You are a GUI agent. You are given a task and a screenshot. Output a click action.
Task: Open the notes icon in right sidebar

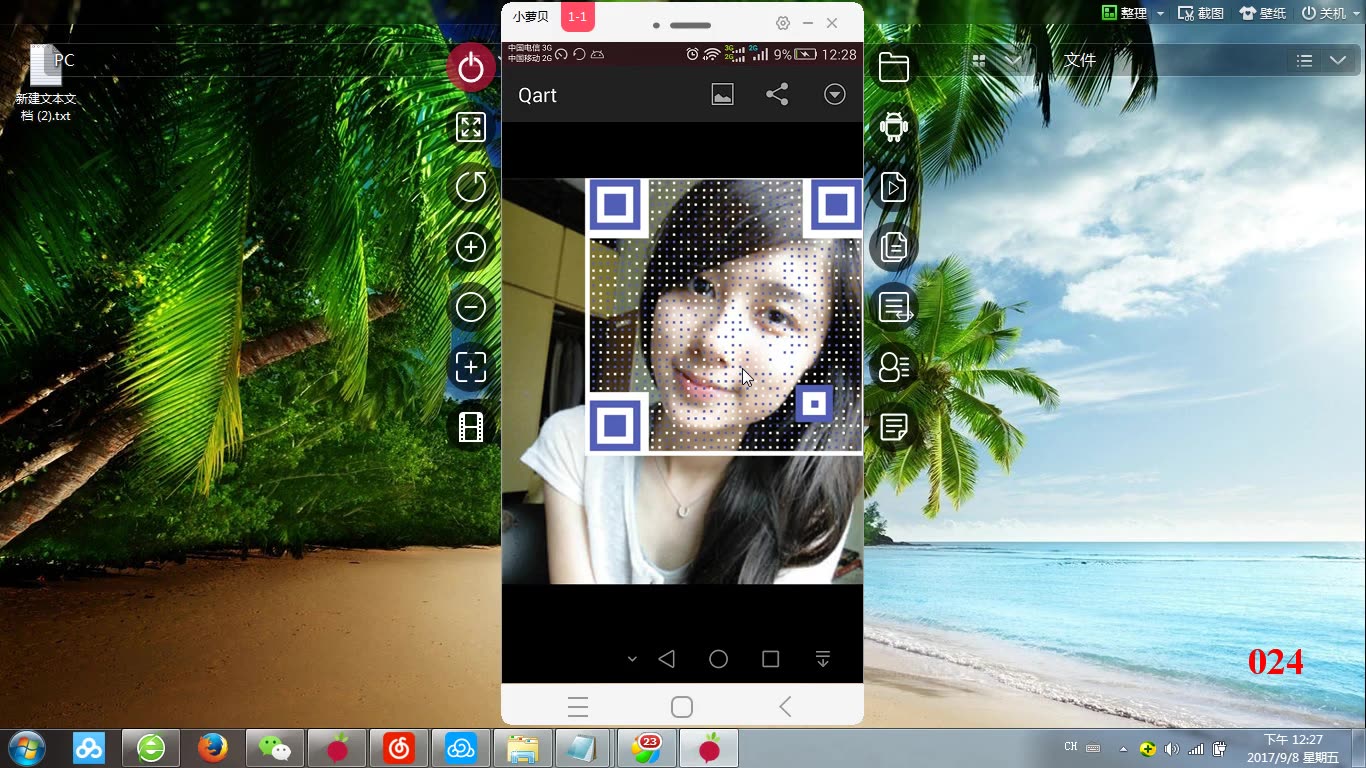pyautogui.click(x=893, y=427)
